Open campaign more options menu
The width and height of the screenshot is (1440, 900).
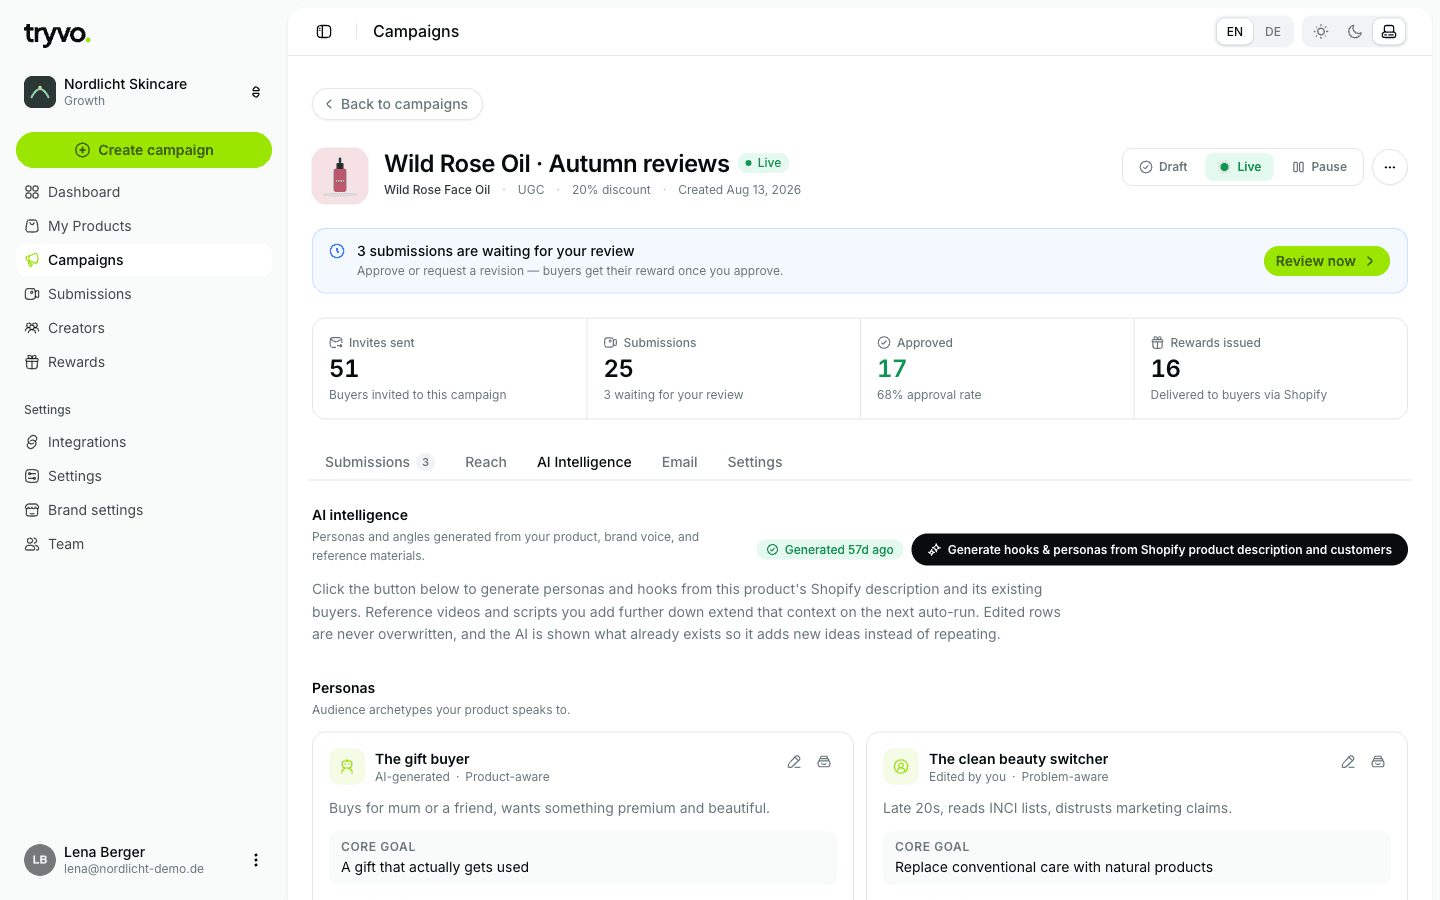click(x=1390, y=167)
